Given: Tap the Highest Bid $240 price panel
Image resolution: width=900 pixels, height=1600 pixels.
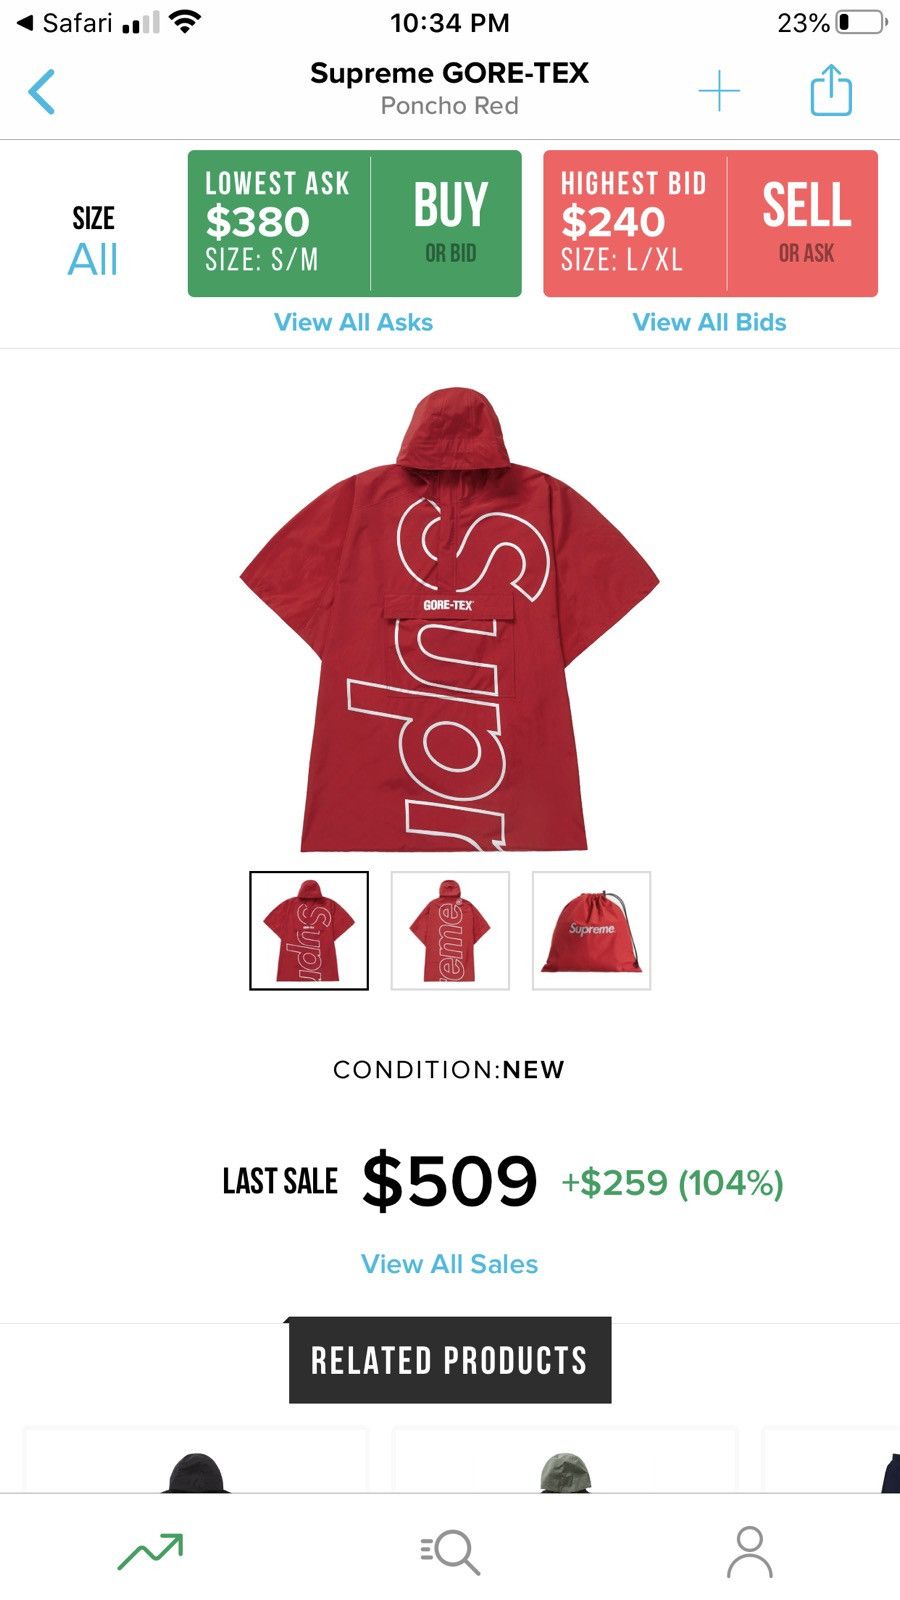Looking at the screenshot, I should tap(635, 223).
